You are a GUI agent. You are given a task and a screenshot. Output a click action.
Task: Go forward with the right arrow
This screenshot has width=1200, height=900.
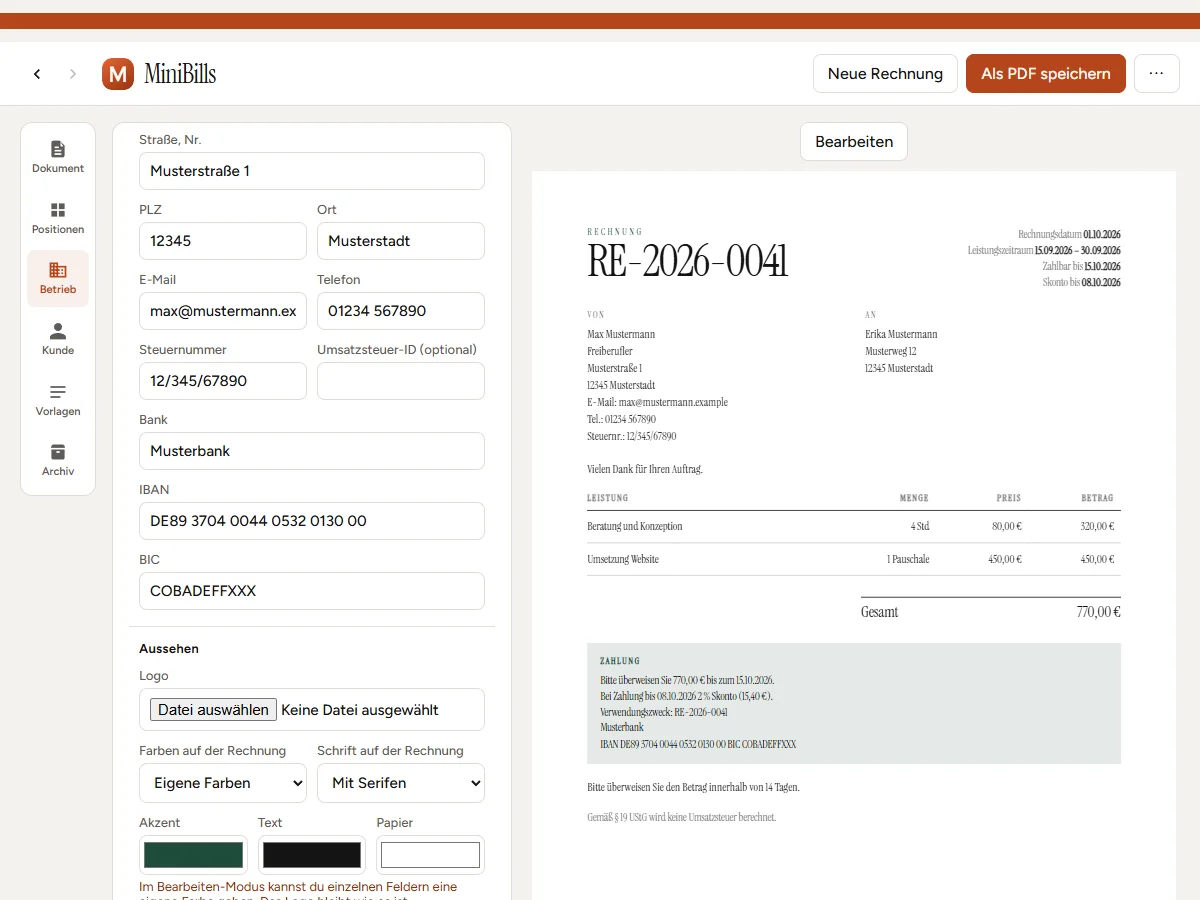(x=72, y=74)
